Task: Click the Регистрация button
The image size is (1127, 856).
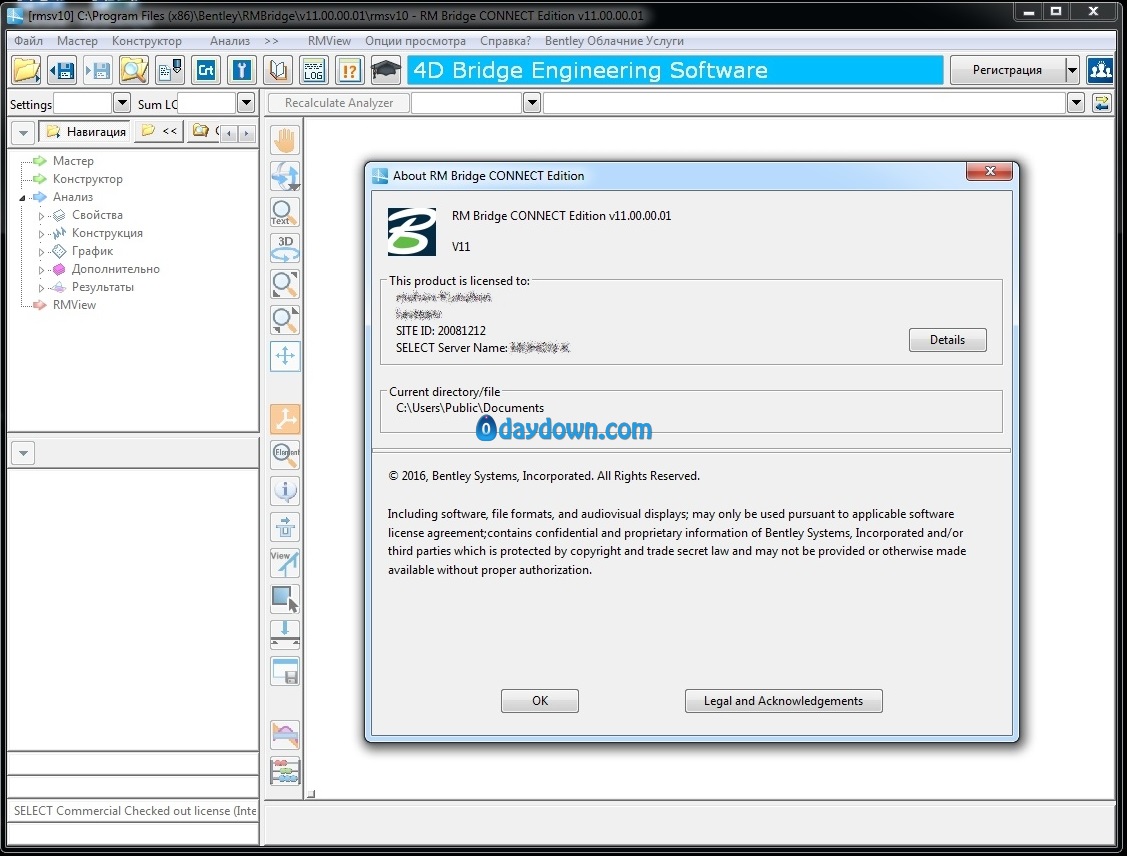Action: pos(1007,70)
